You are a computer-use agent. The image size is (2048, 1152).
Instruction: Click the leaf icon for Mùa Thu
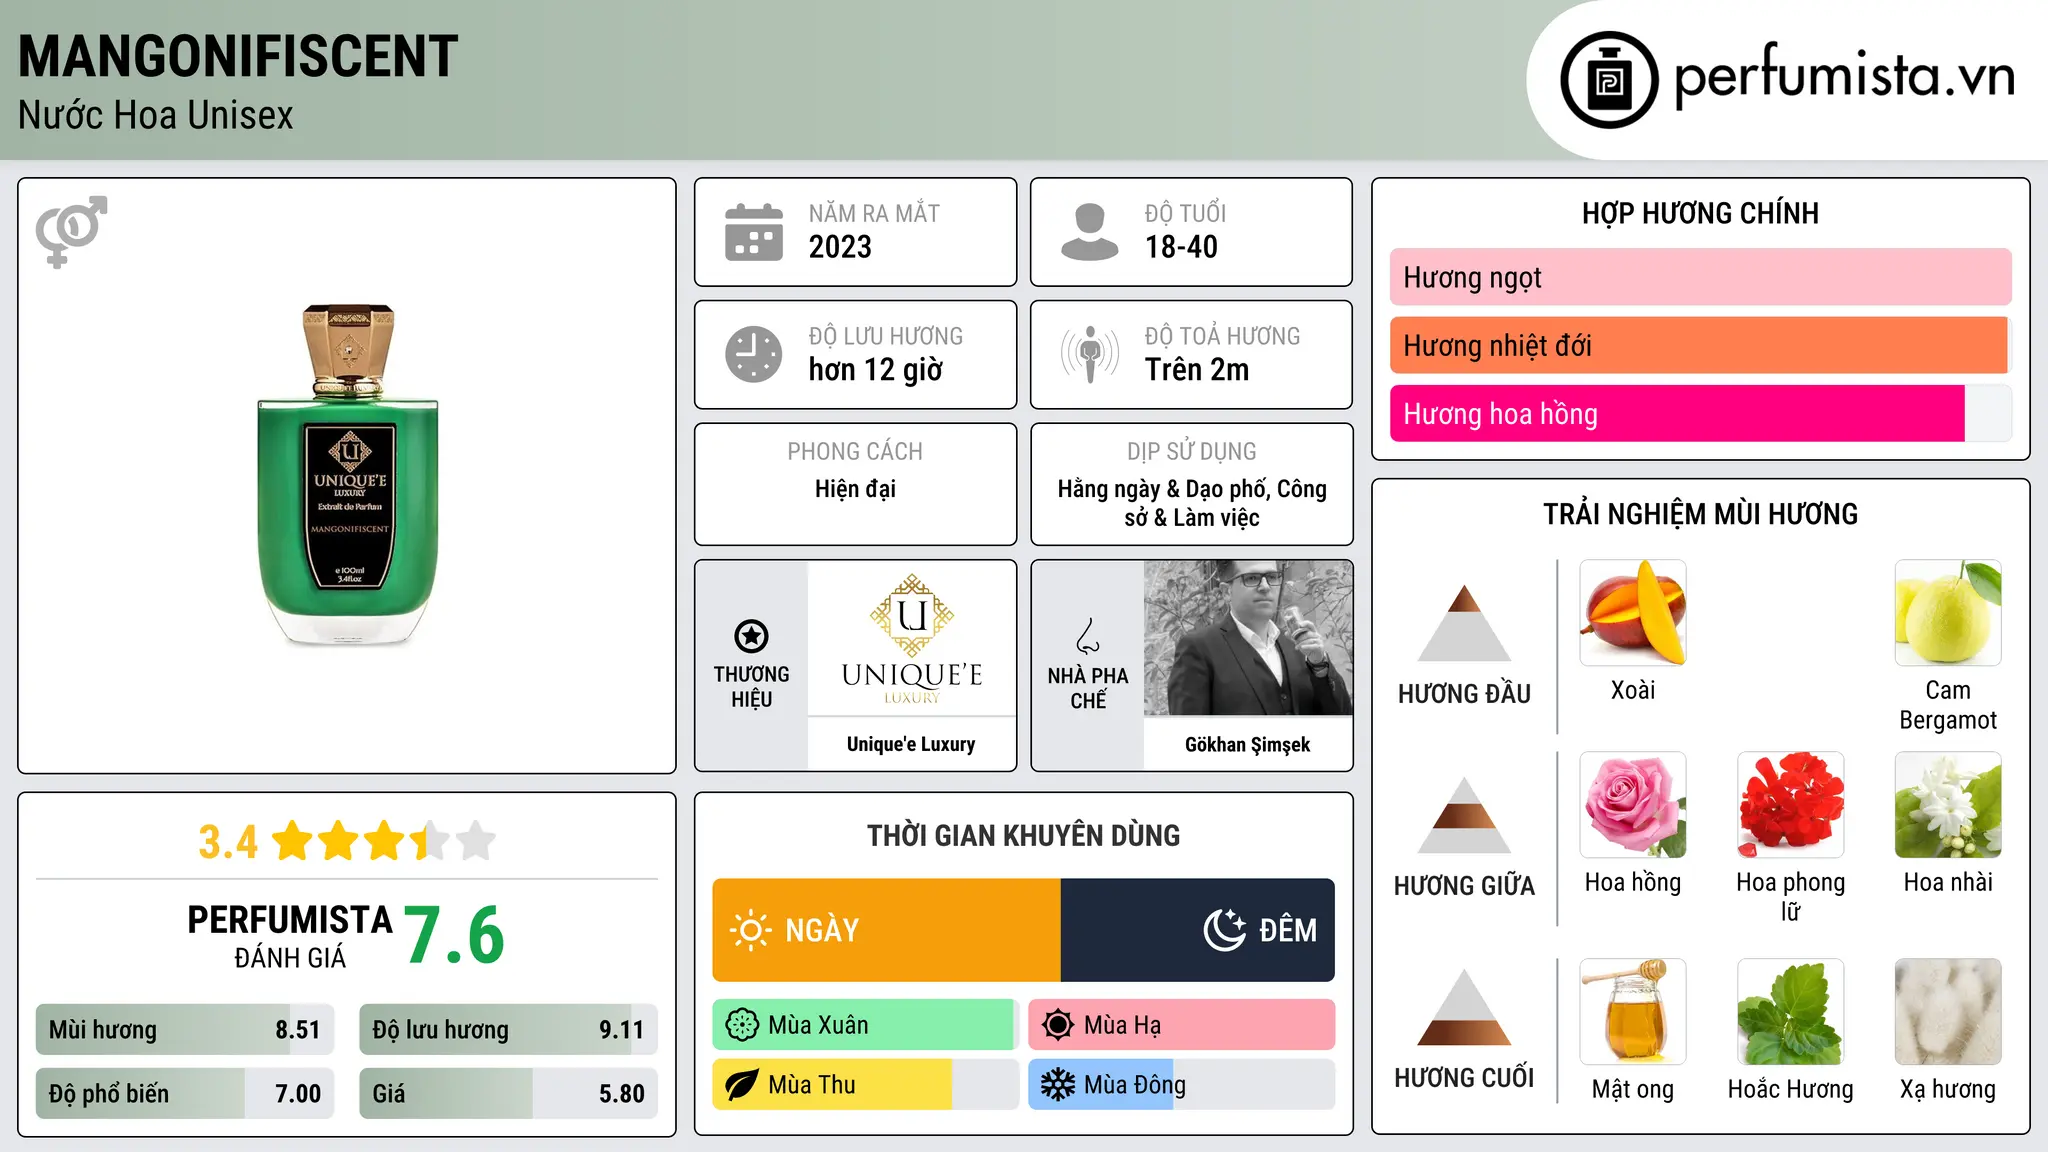pyautogui.click(x=742, y=1085)
